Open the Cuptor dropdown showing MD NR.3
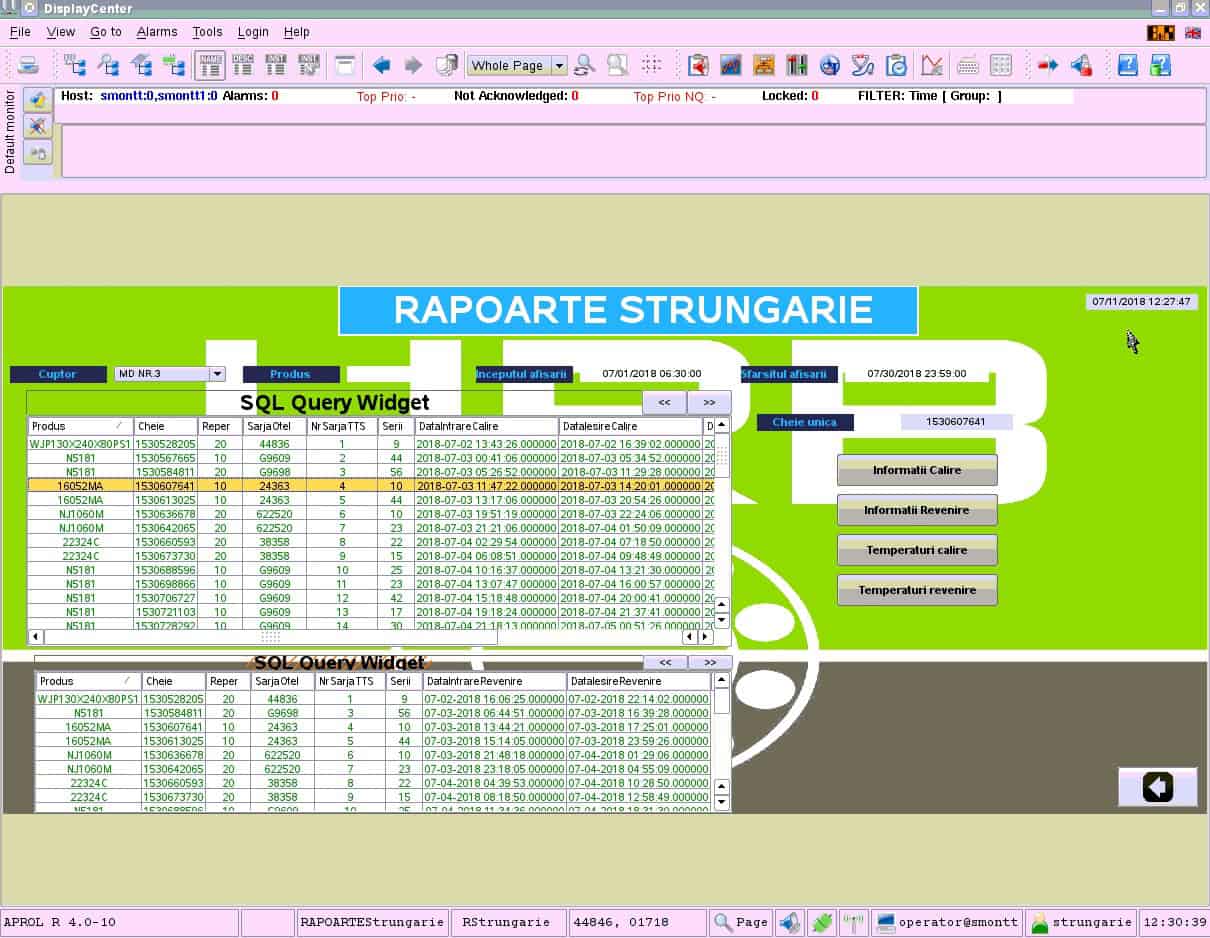 click(217, 374)
